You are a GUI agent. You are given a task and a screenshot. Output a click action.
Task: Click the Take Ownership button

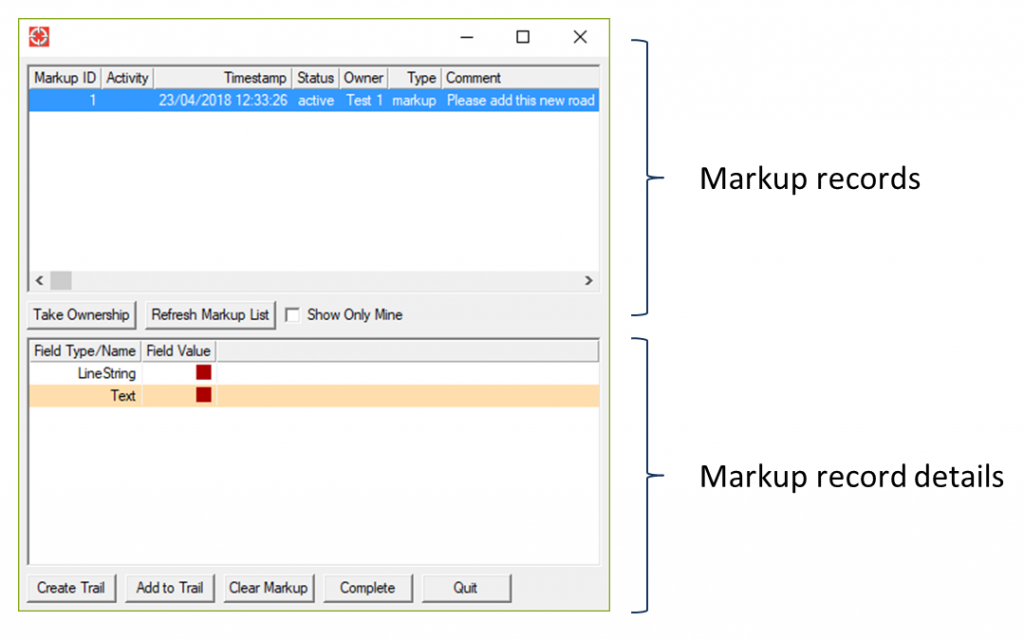[81, 314]
